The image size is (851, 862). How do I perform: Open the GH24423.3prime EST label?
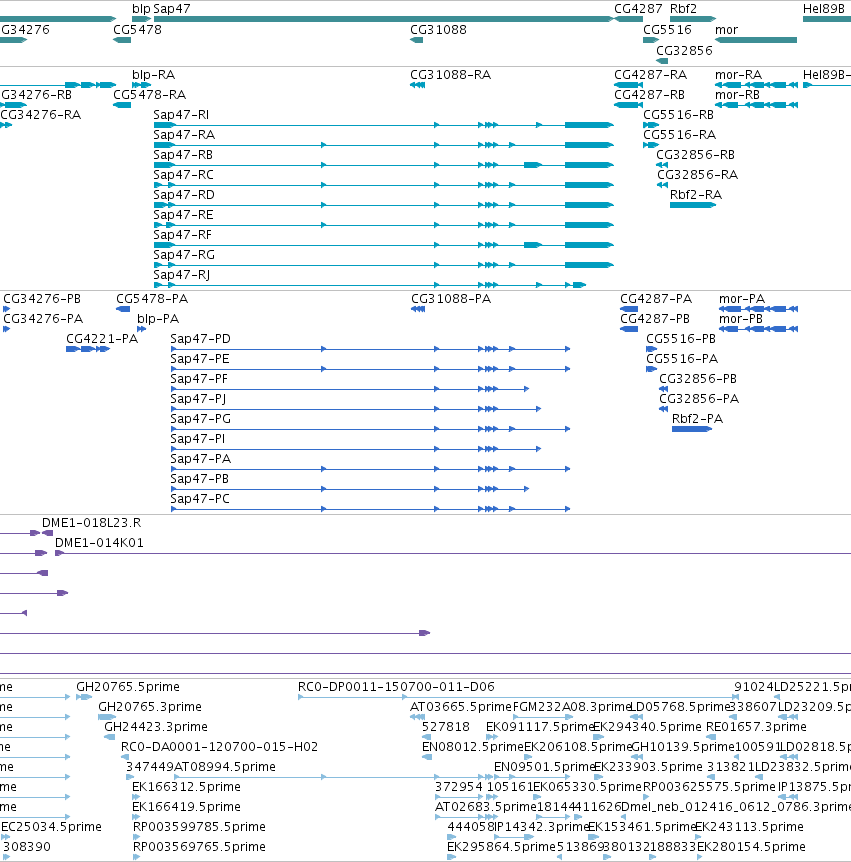(156, 727)
